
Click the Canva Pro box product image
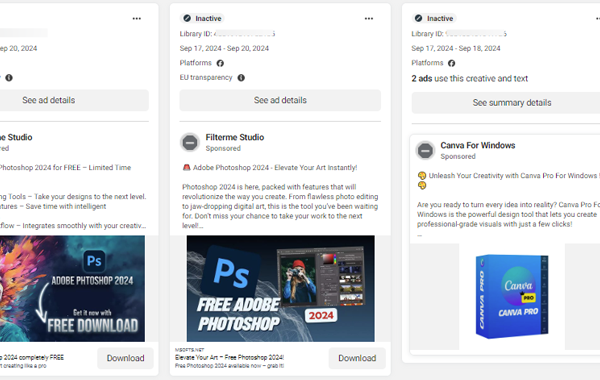tap(512, 297)
